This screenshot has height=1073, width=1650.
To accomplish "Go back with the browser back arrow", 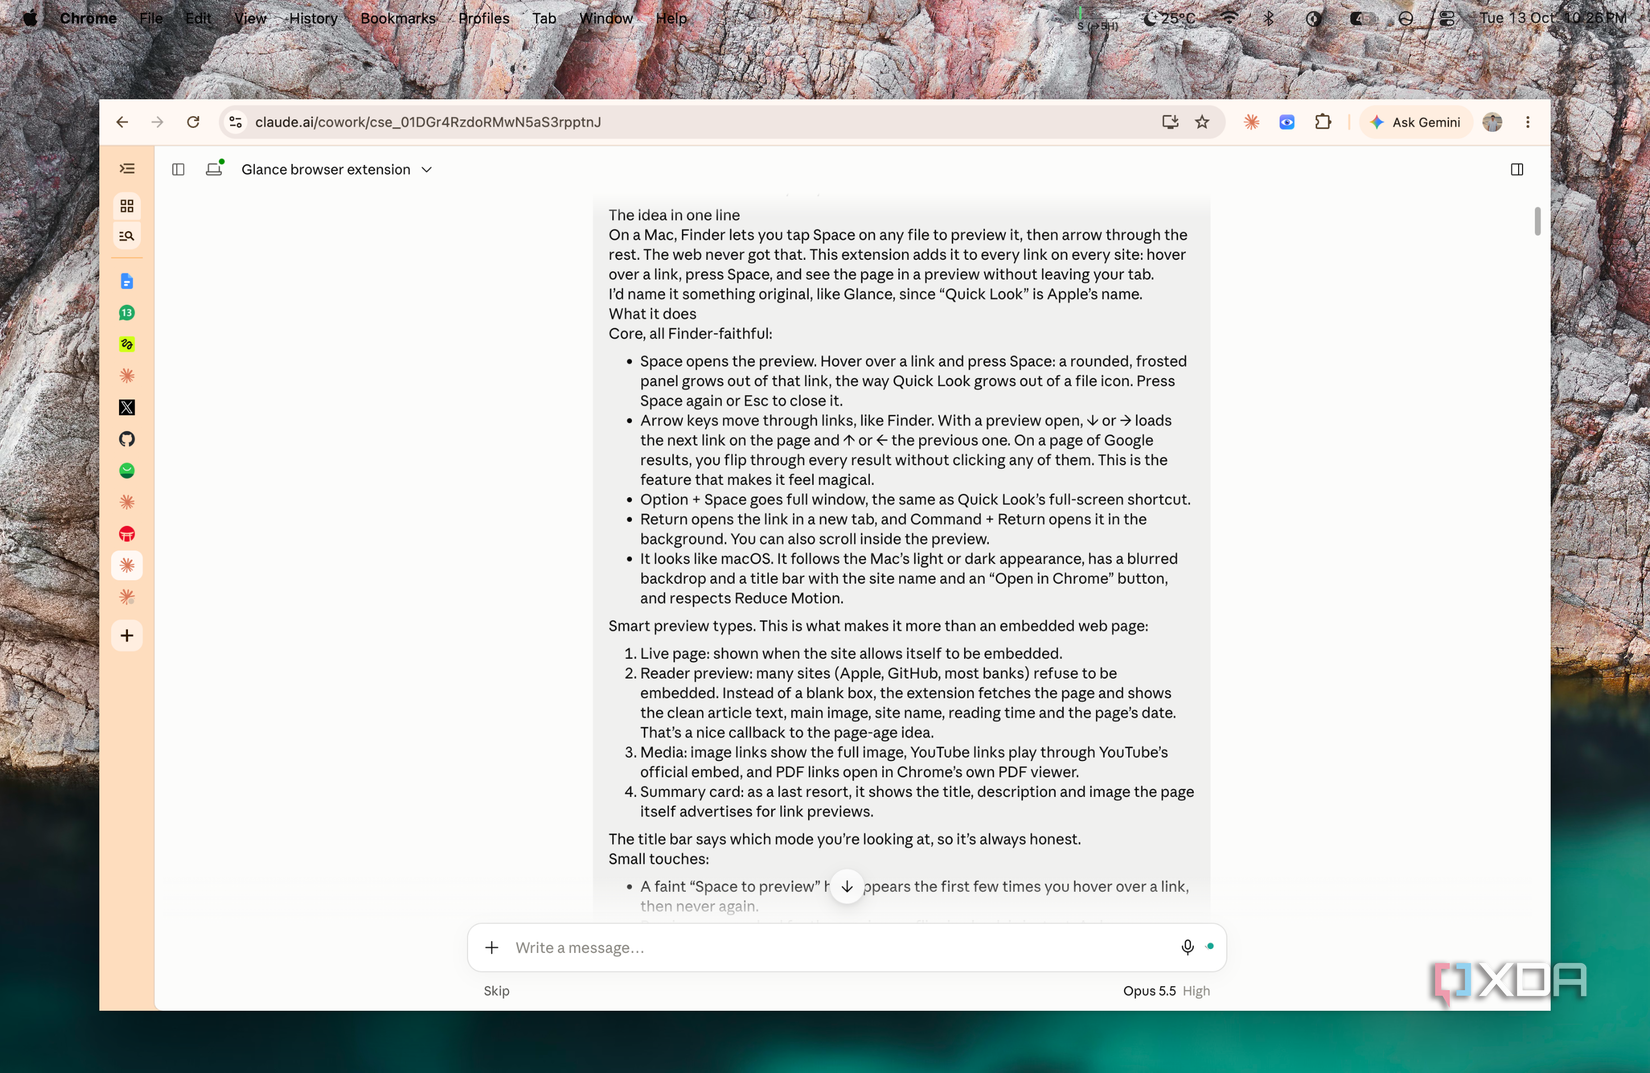I will tap(122, 122).
